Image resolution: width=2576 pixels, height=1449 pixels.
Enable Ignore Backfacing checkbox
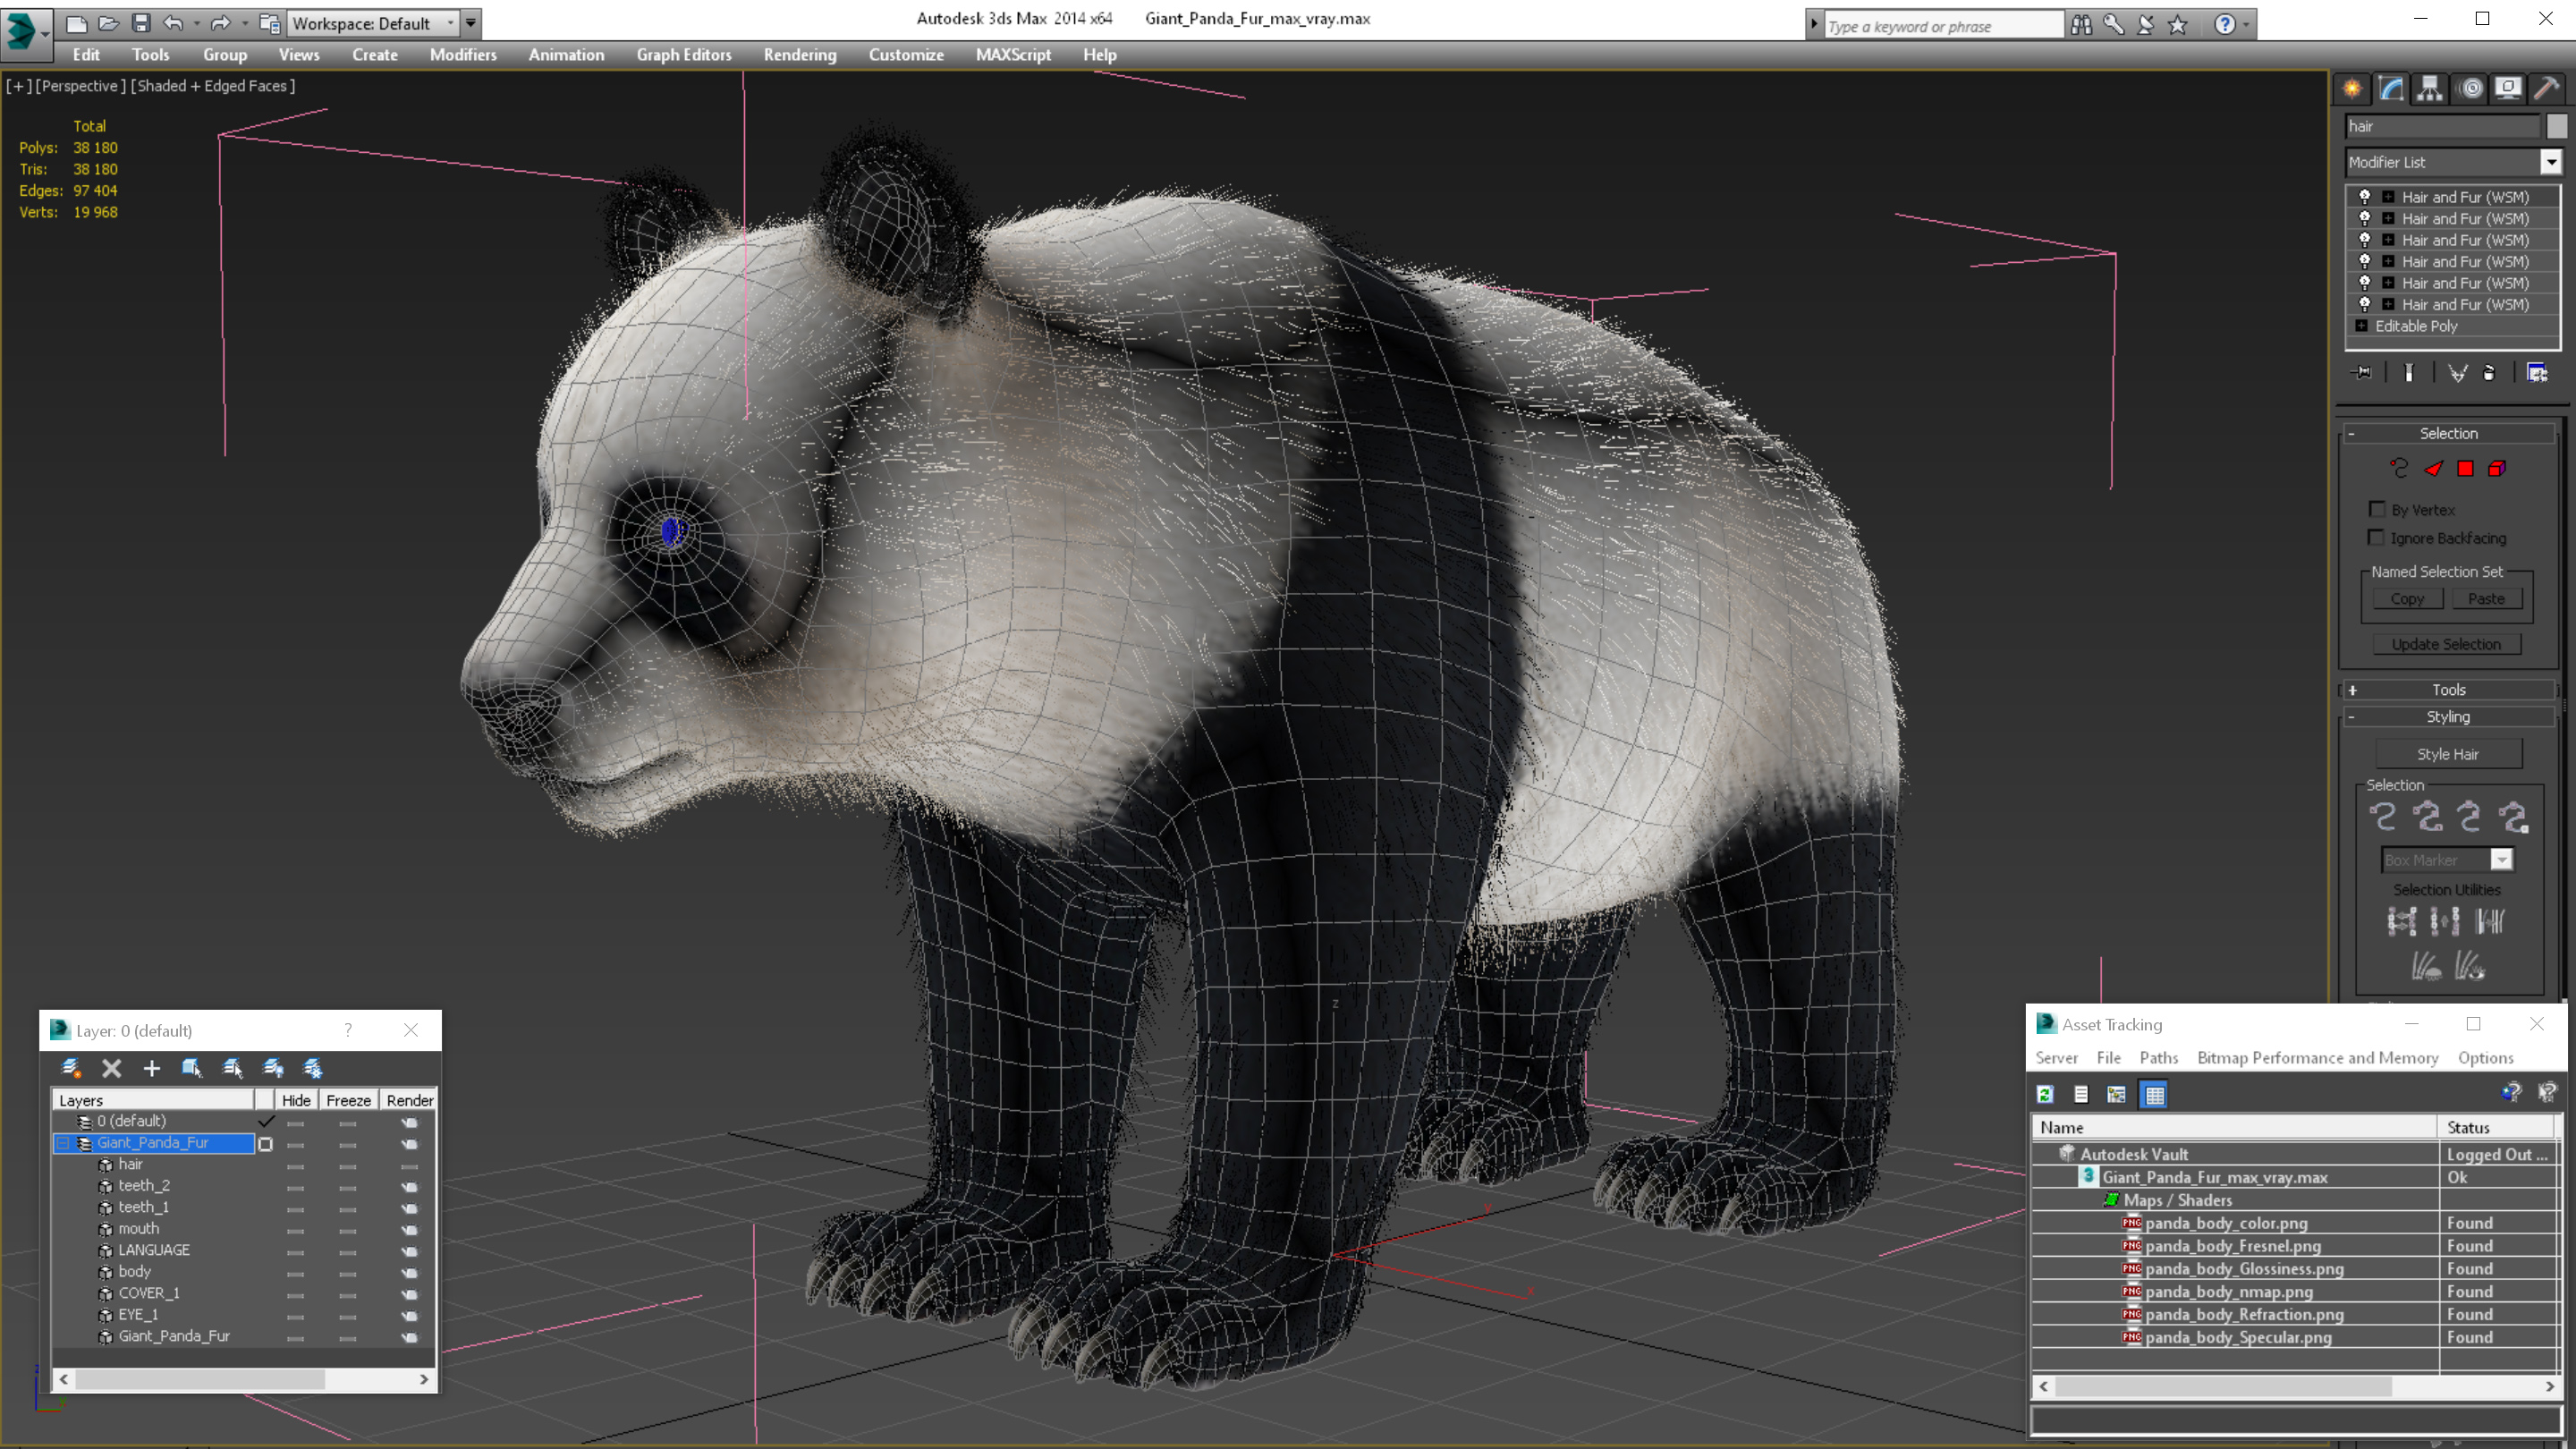click(x=2377, y=537)
